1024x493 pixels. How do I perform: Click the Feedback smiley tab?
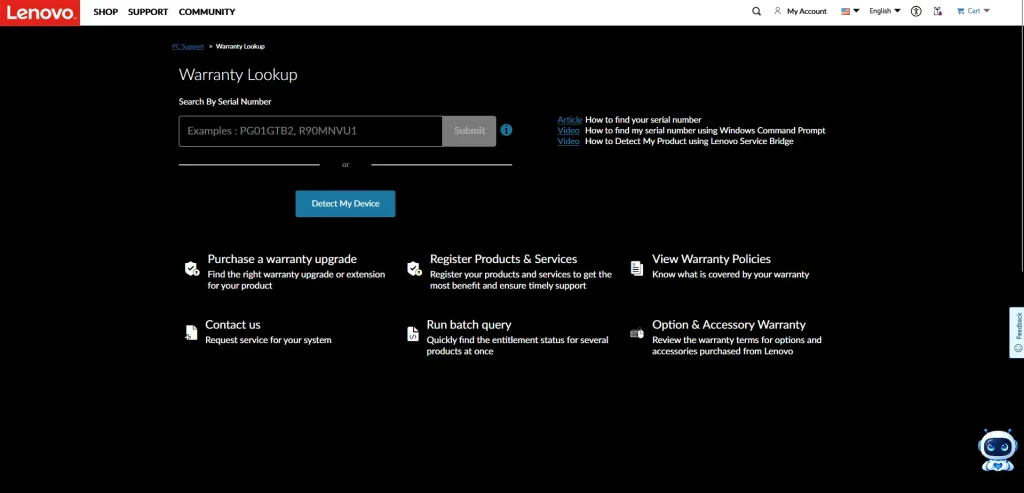click(x=1017, y=332)
